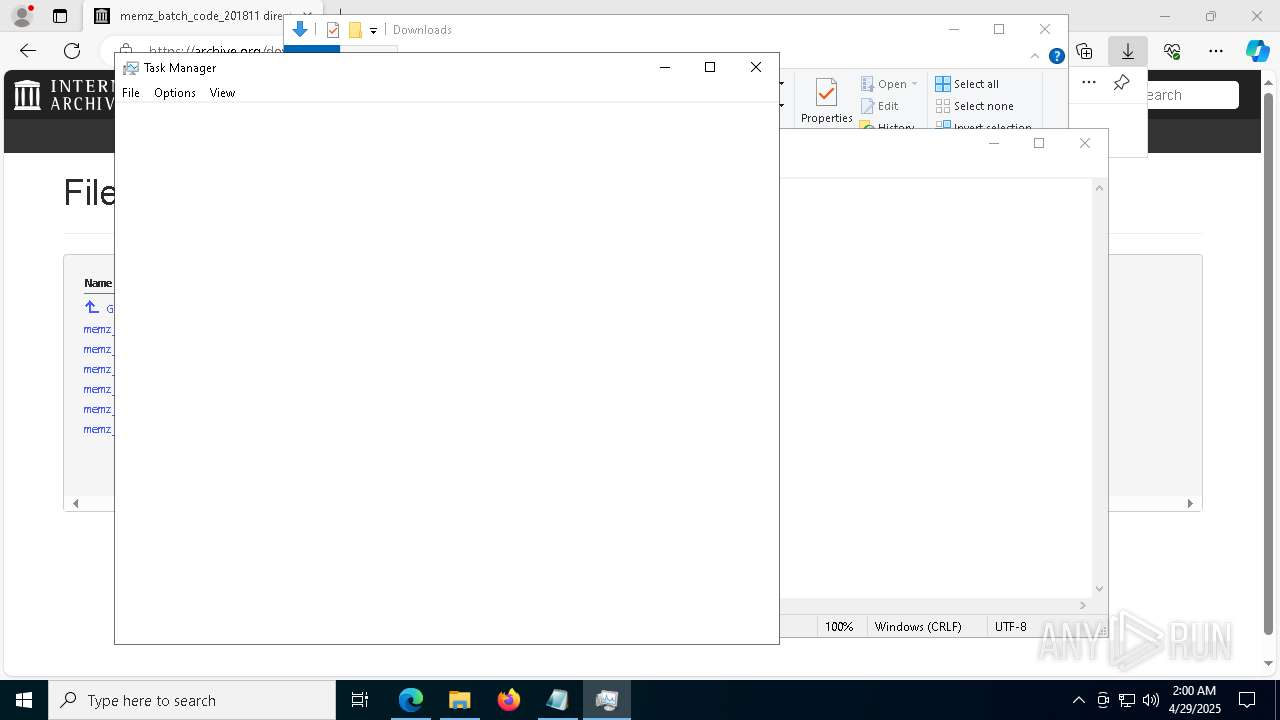Click the file listing right scroll arrow
The width and height of the screenshot is (1280, 720).
(x=1190, y=503)
